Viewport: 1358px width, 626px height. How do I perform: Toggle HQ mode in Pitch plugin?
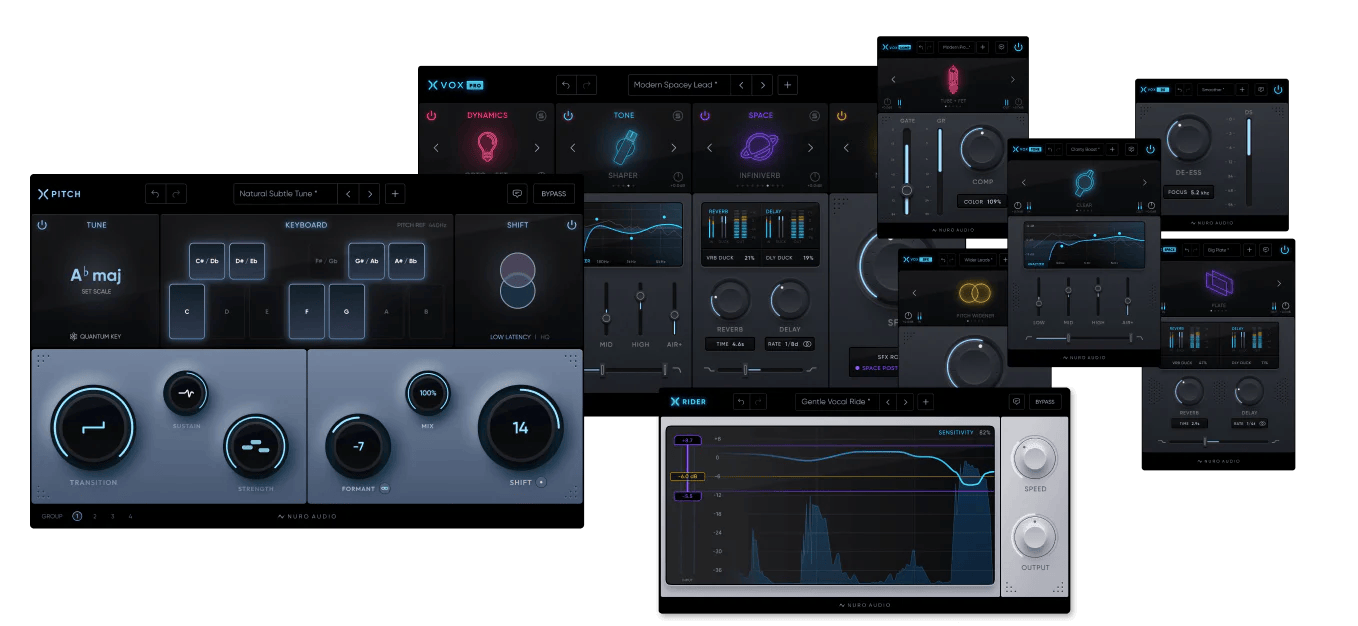[x=545, y=337]
